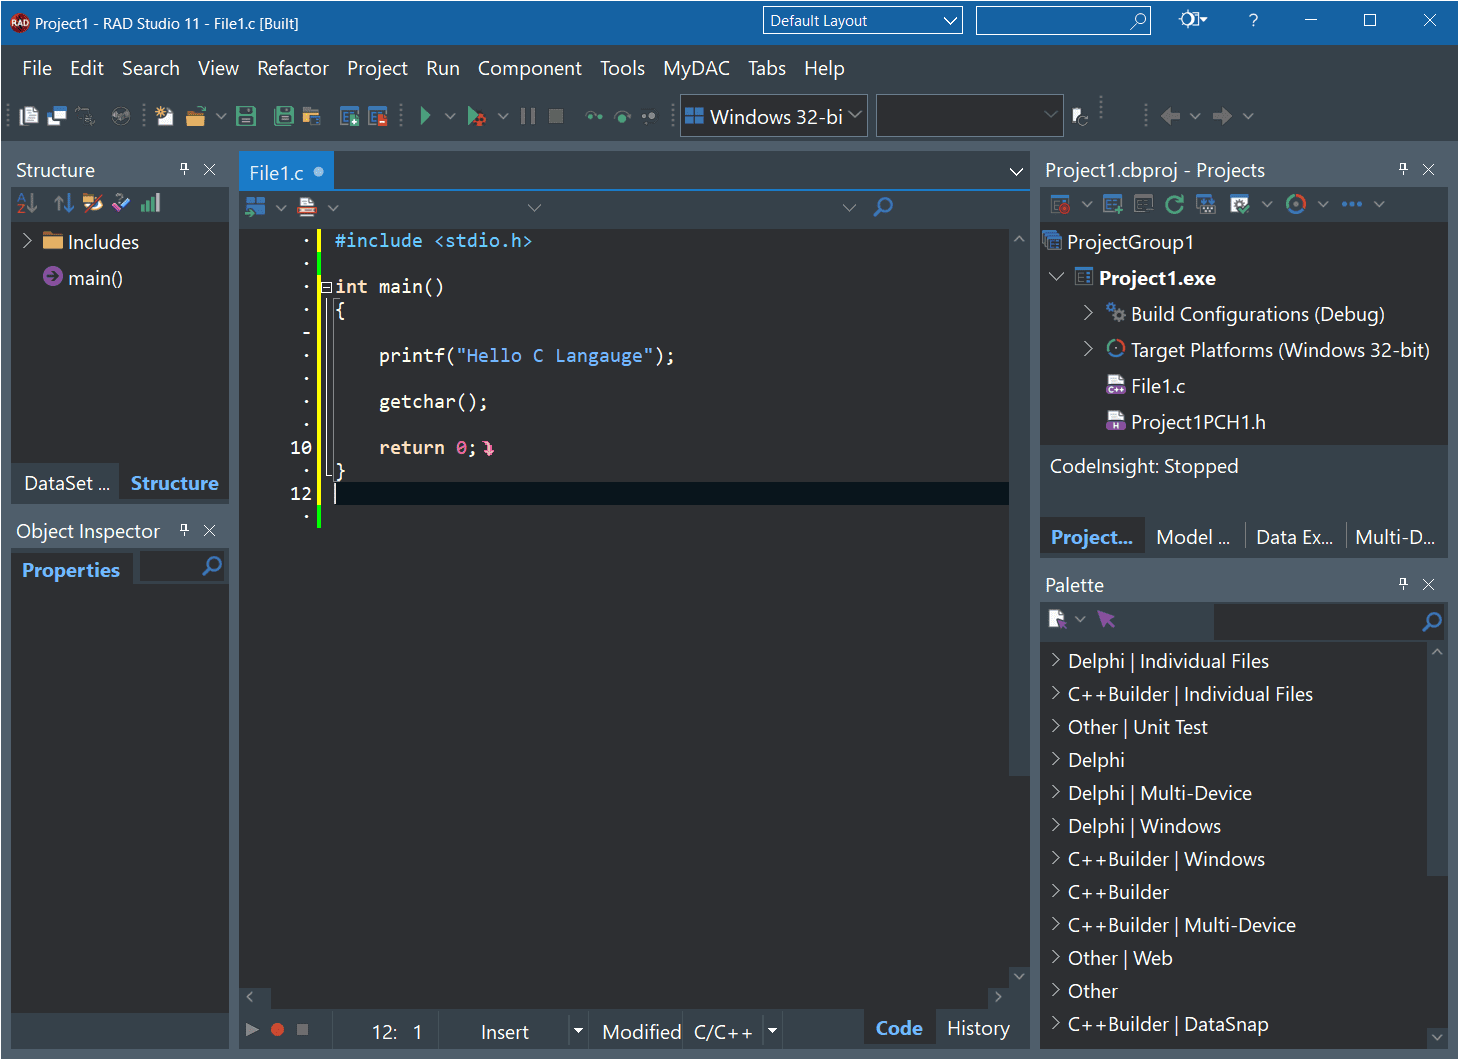Open the Refactor menu
Viewport: 1459px width, 1060px height.
pyautogui.click(x=292, y=68)
